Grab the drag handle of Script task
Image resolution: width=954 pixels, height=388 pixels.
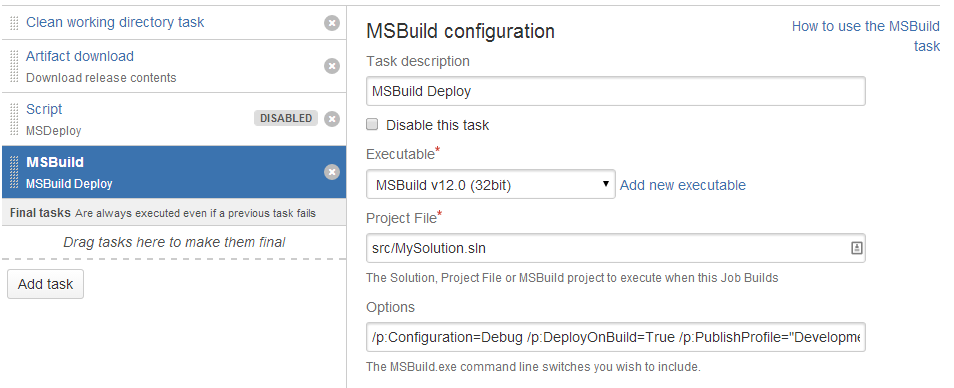(15, 119)
